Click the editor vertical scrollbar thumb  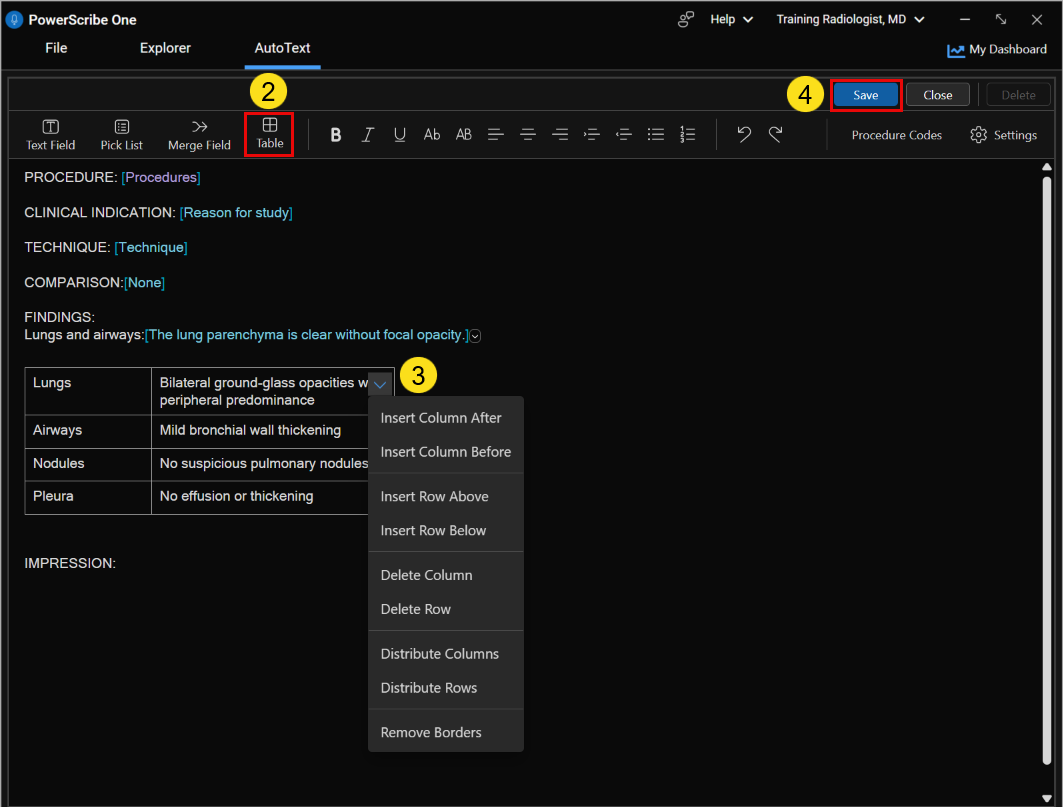pyautogui.click(x=1047, y=469)
